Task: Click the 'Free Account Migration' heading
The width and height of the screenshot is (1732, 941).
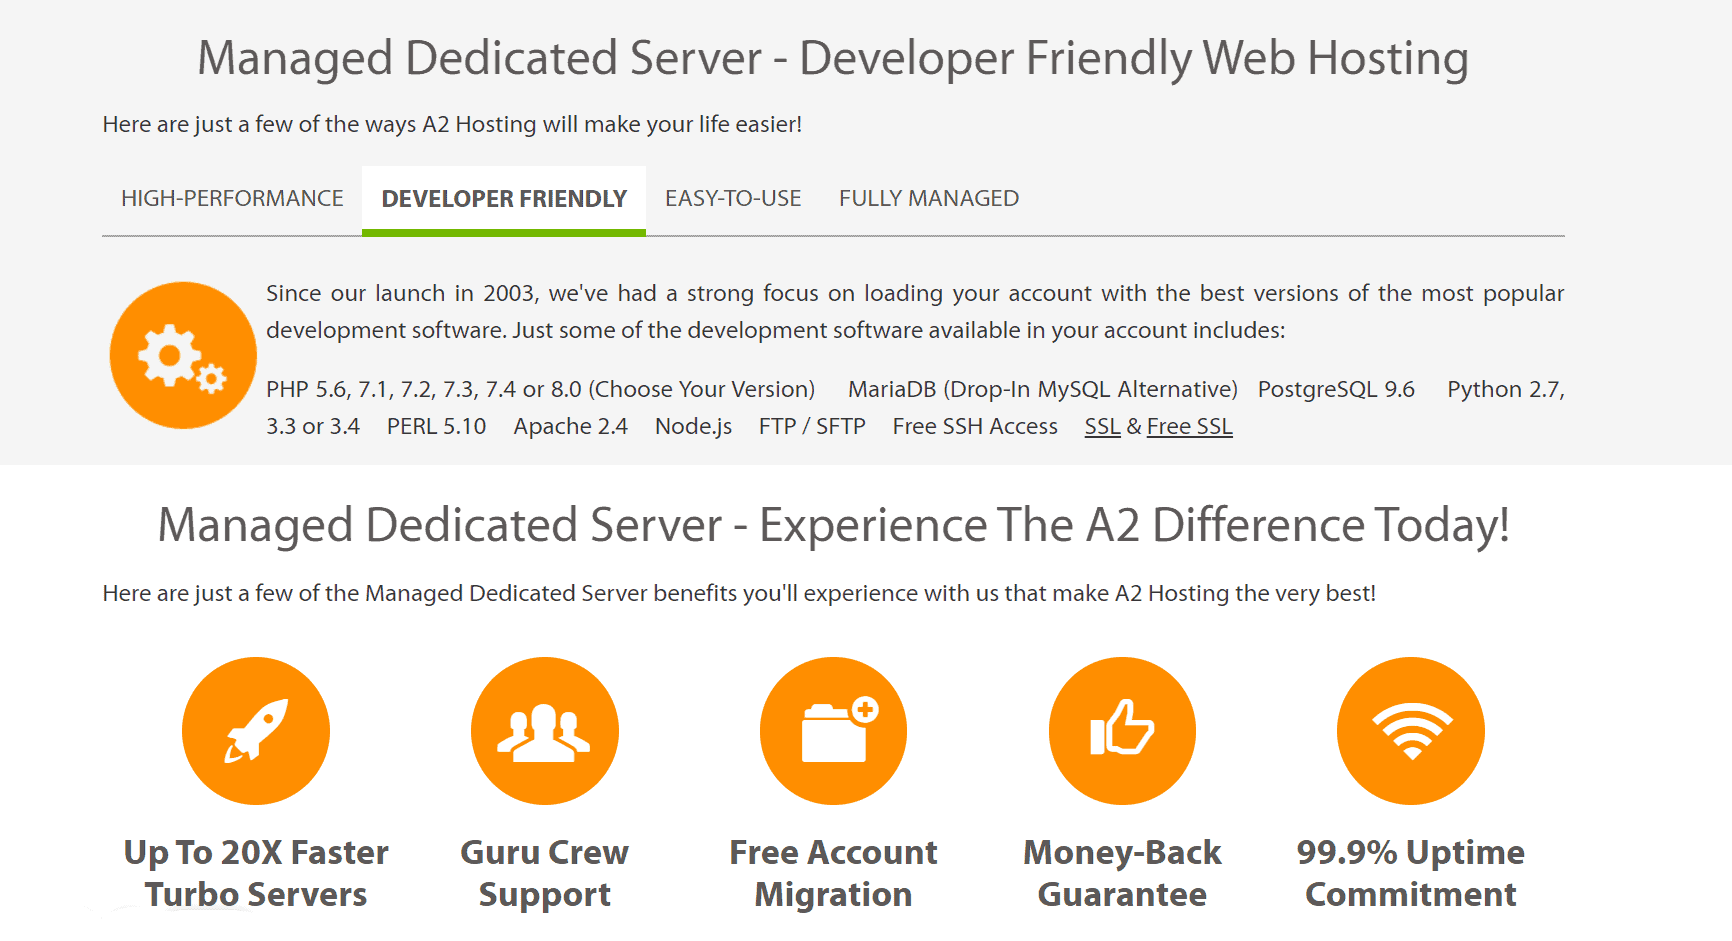Action: point(833,873)
